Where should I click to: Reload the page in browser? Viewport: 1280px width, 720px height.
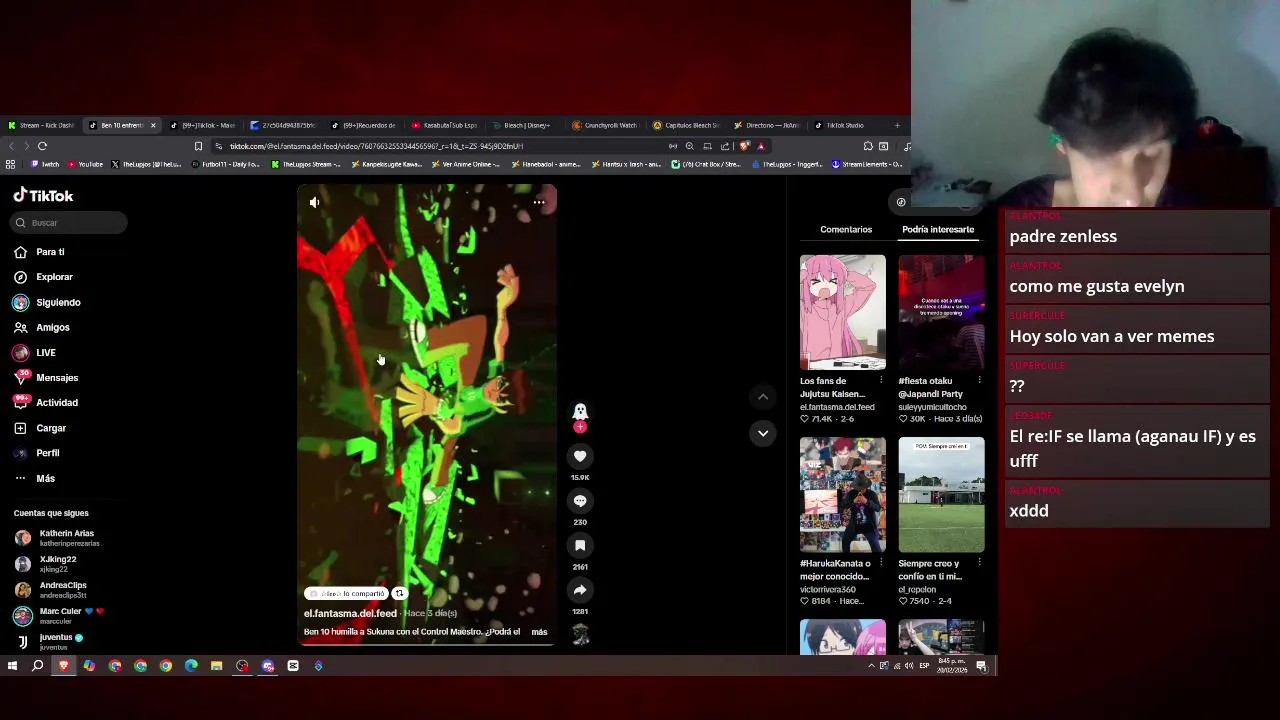coord(42,146)
